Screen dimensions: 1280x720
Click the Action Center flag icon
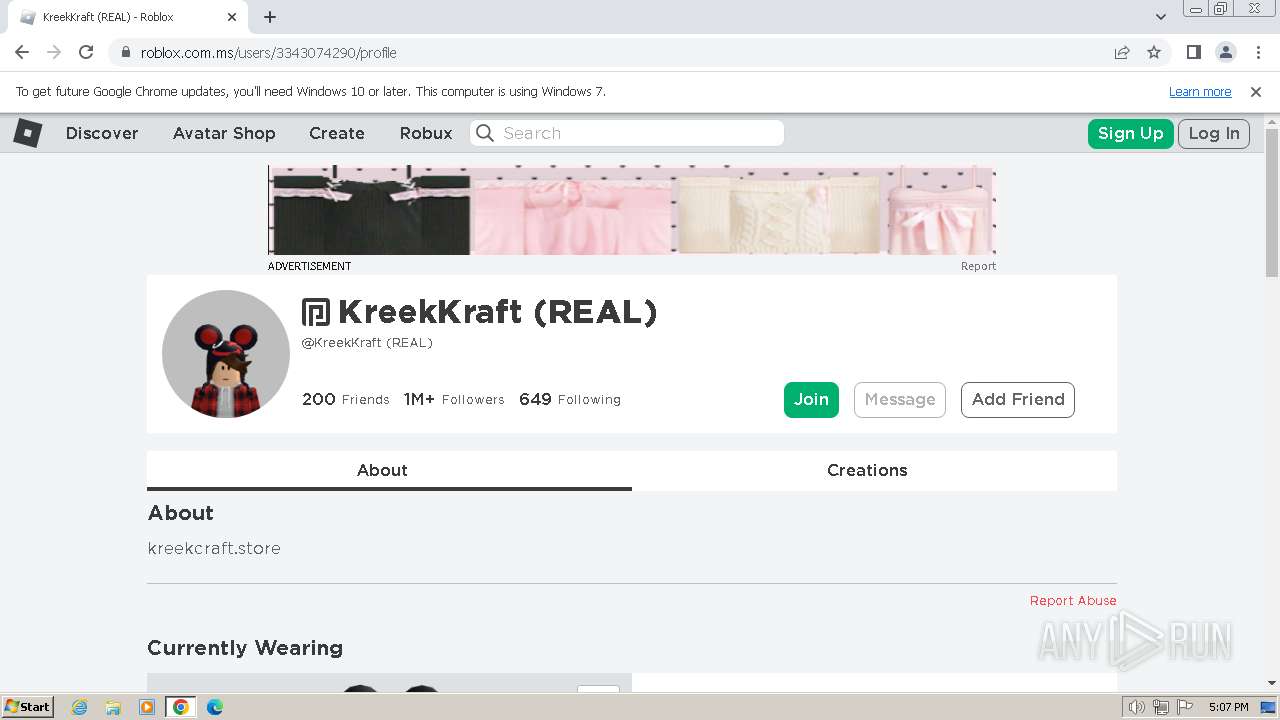(1184, 707)
